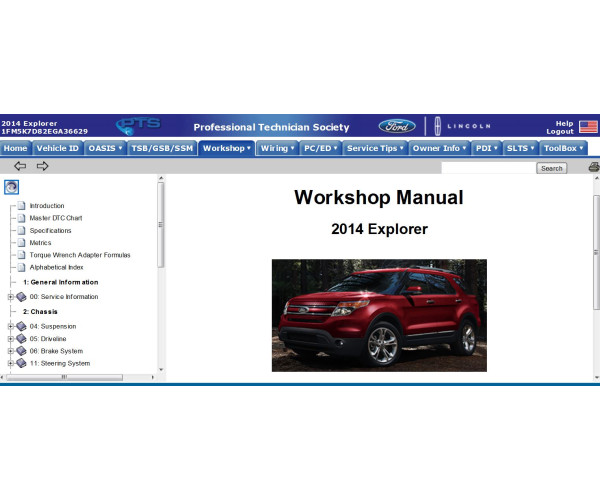
Task: Click the 2014 Explorer vehicle photo
Action: pyautogui.click(x=379, y=315)
